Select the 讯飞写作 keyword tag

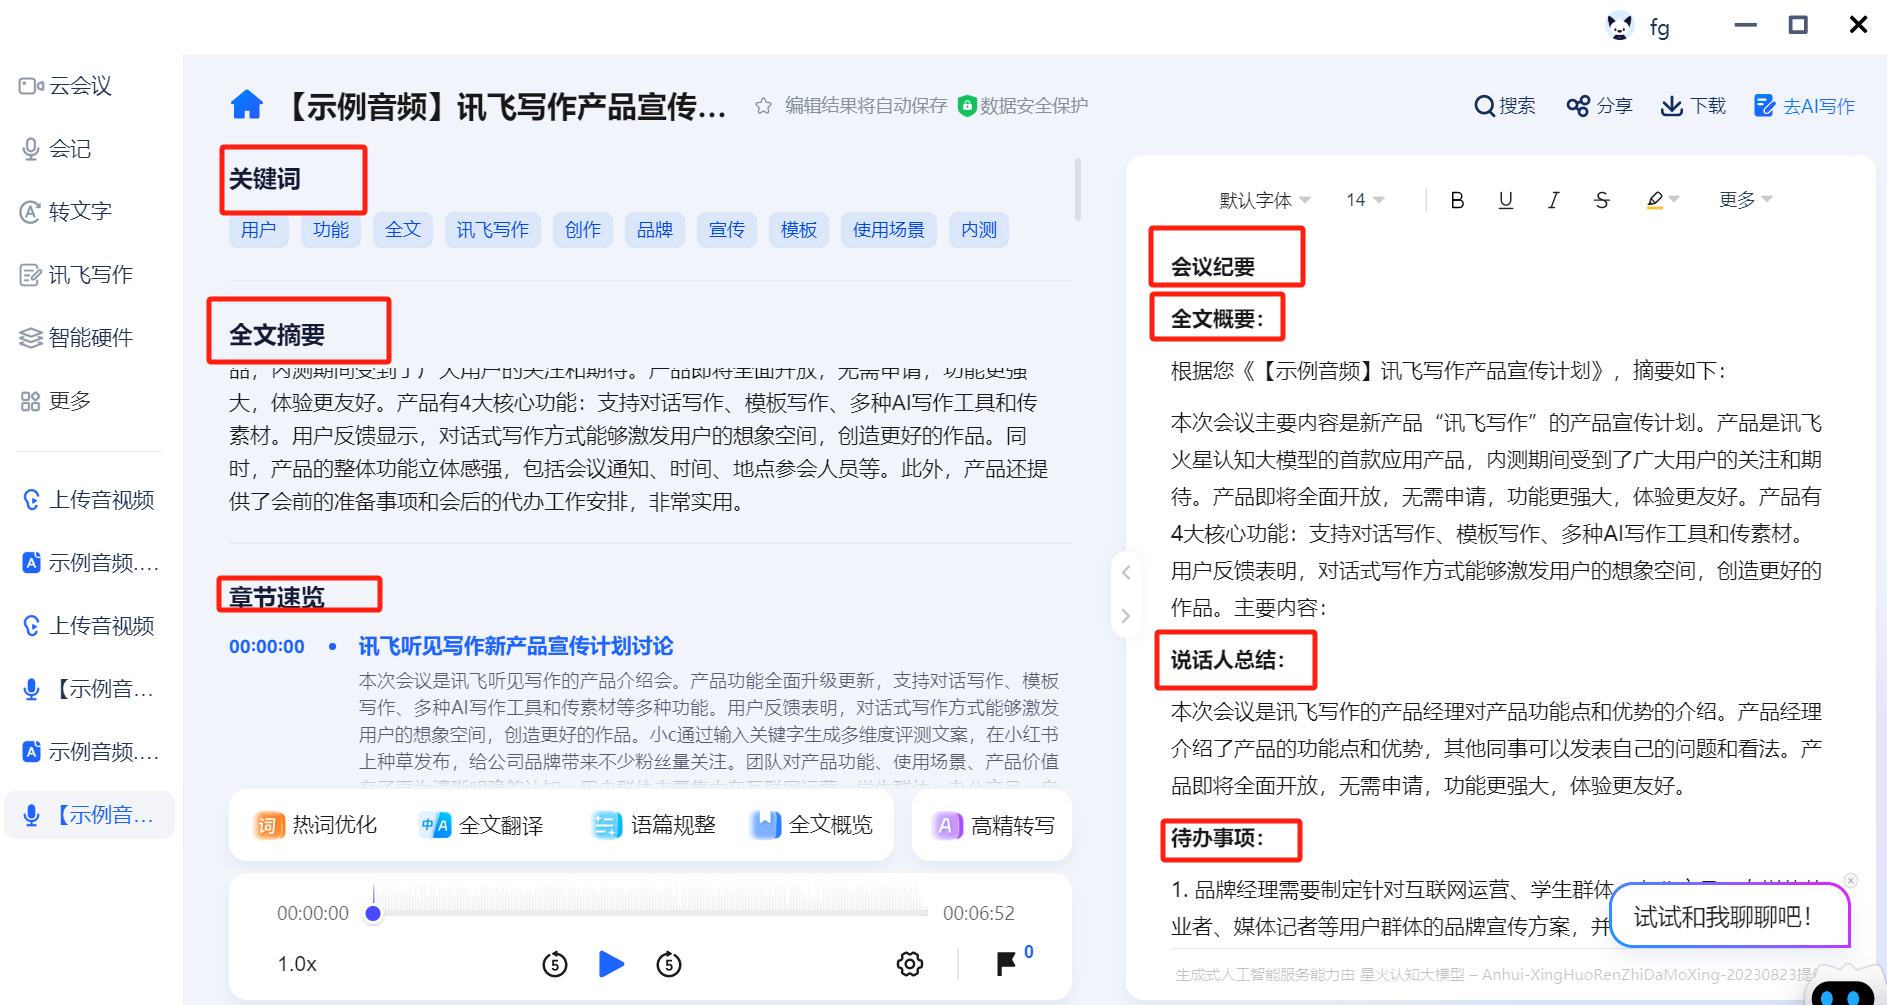click(493, 230)
